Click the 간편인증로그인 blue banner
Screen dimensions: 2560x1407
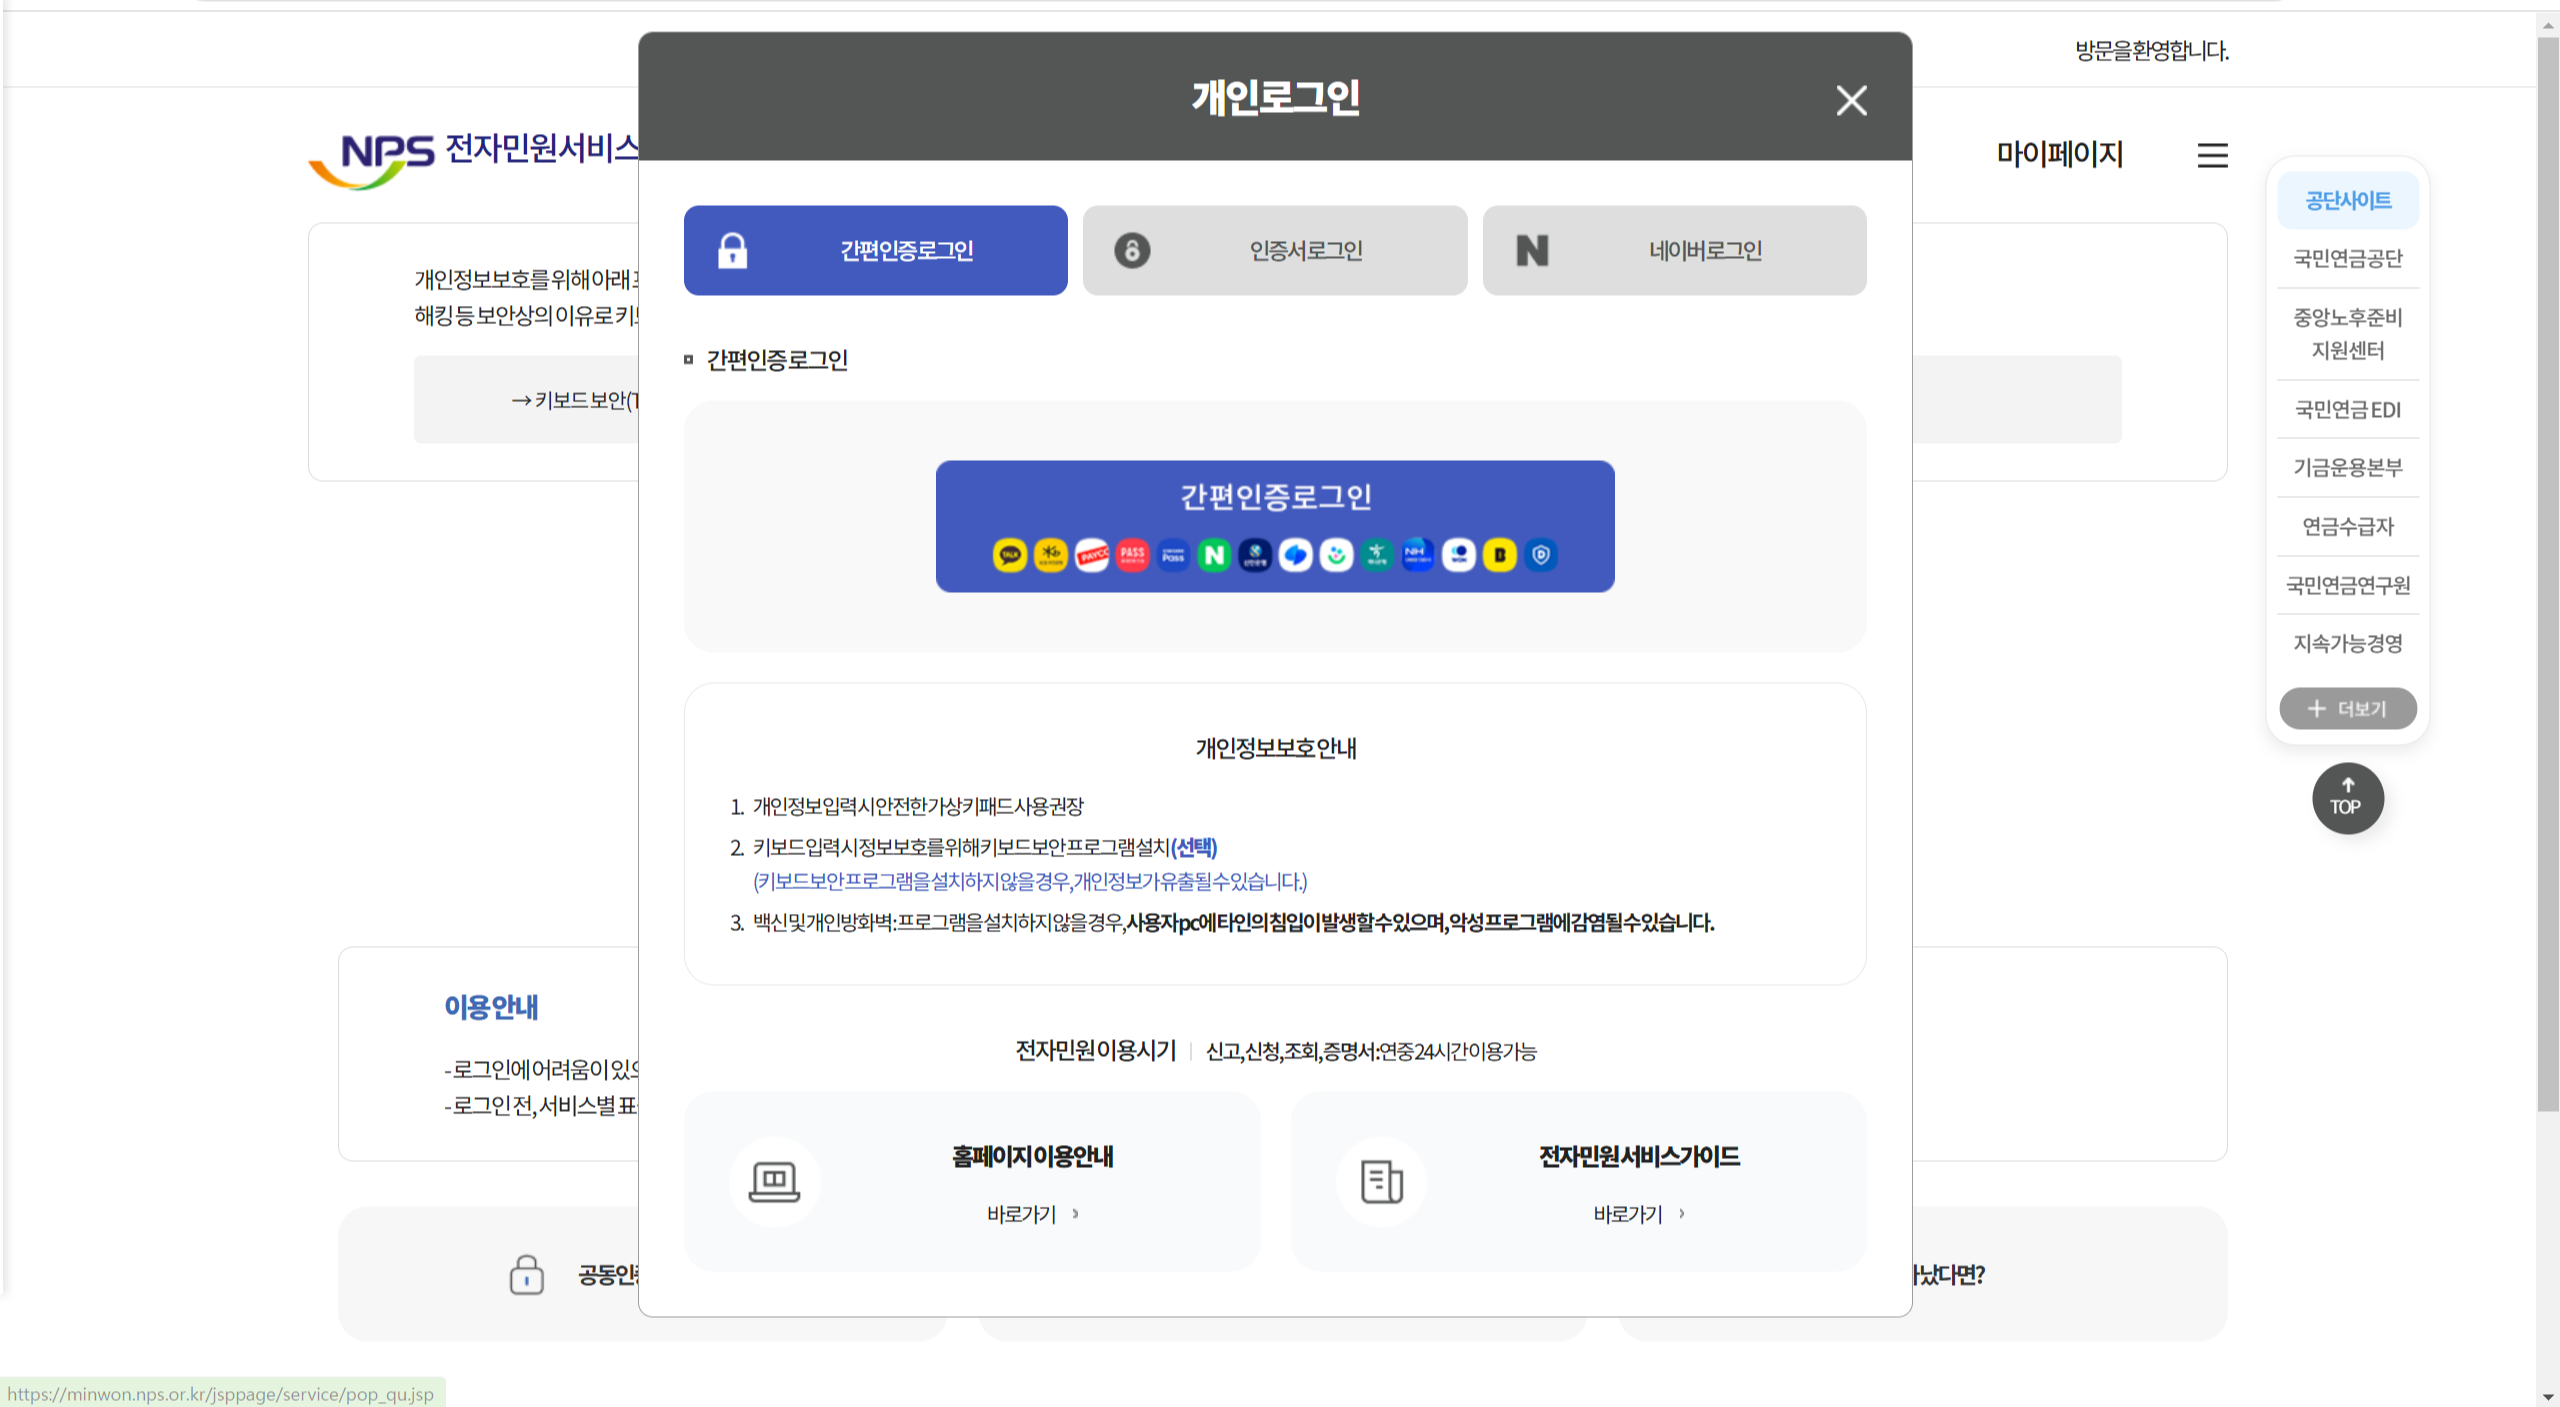coord(1274,495)
